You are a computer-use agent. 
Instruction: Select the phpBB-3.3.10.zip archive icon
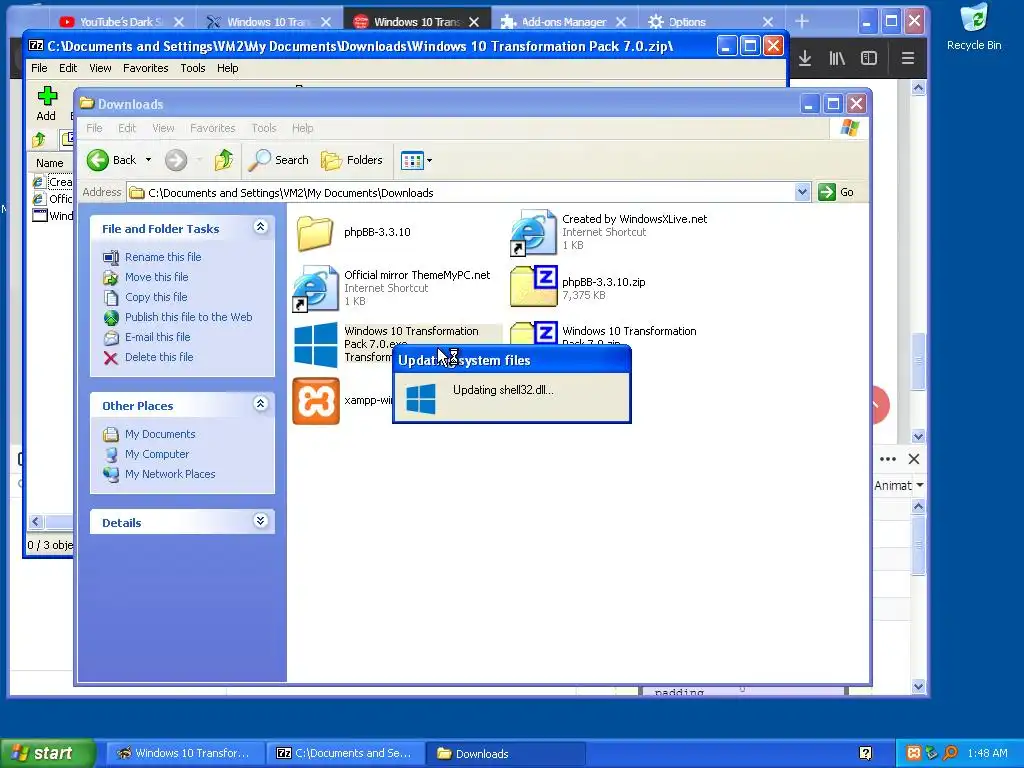coord(534,286)
